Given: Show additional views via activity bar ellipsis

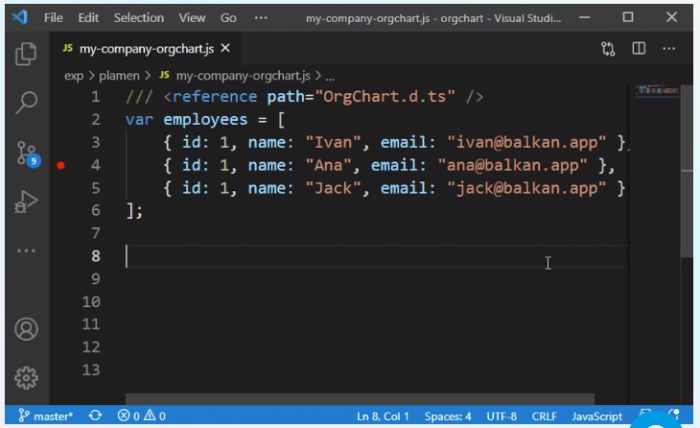Looking at the screenshot, I should tap(26, 251).
